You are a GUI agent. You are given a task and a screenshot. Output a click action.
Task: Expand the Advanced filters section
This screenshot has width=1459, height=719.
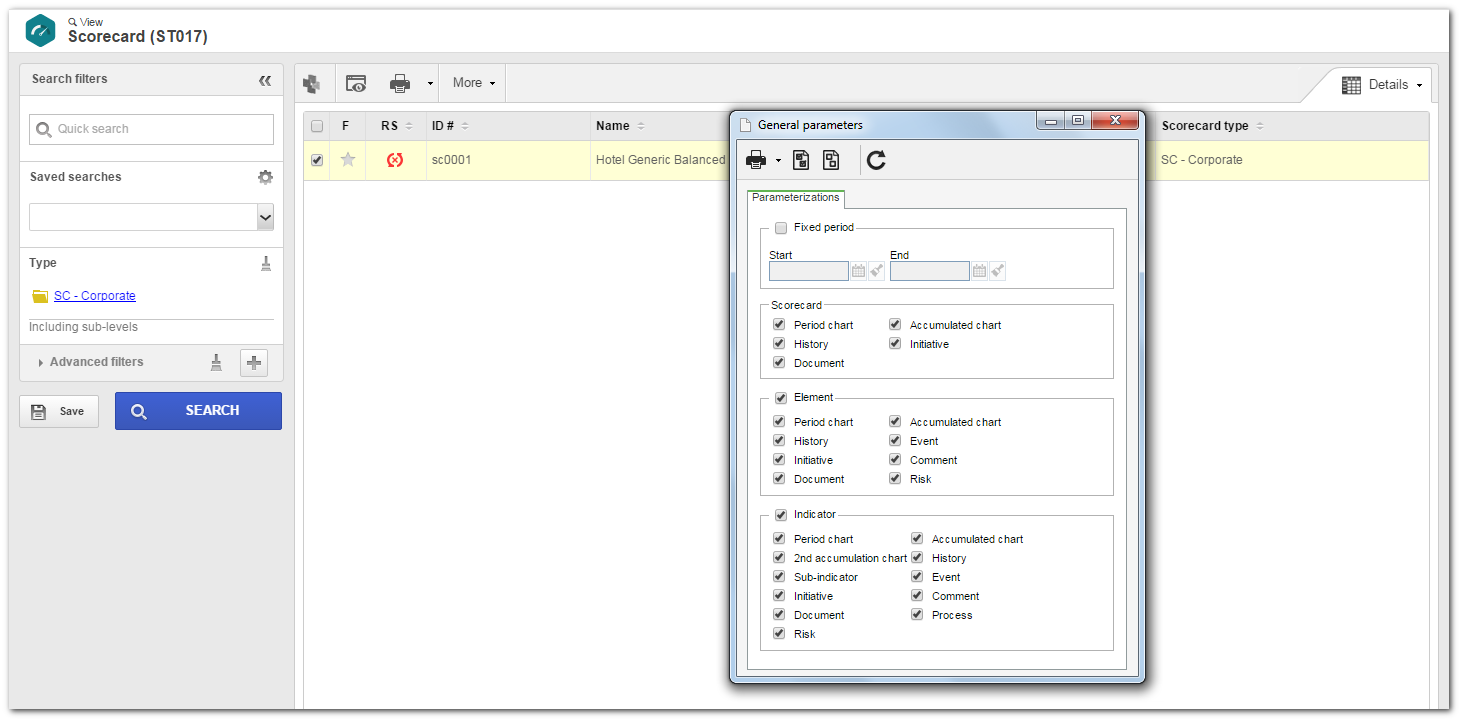tap(90, 362)
